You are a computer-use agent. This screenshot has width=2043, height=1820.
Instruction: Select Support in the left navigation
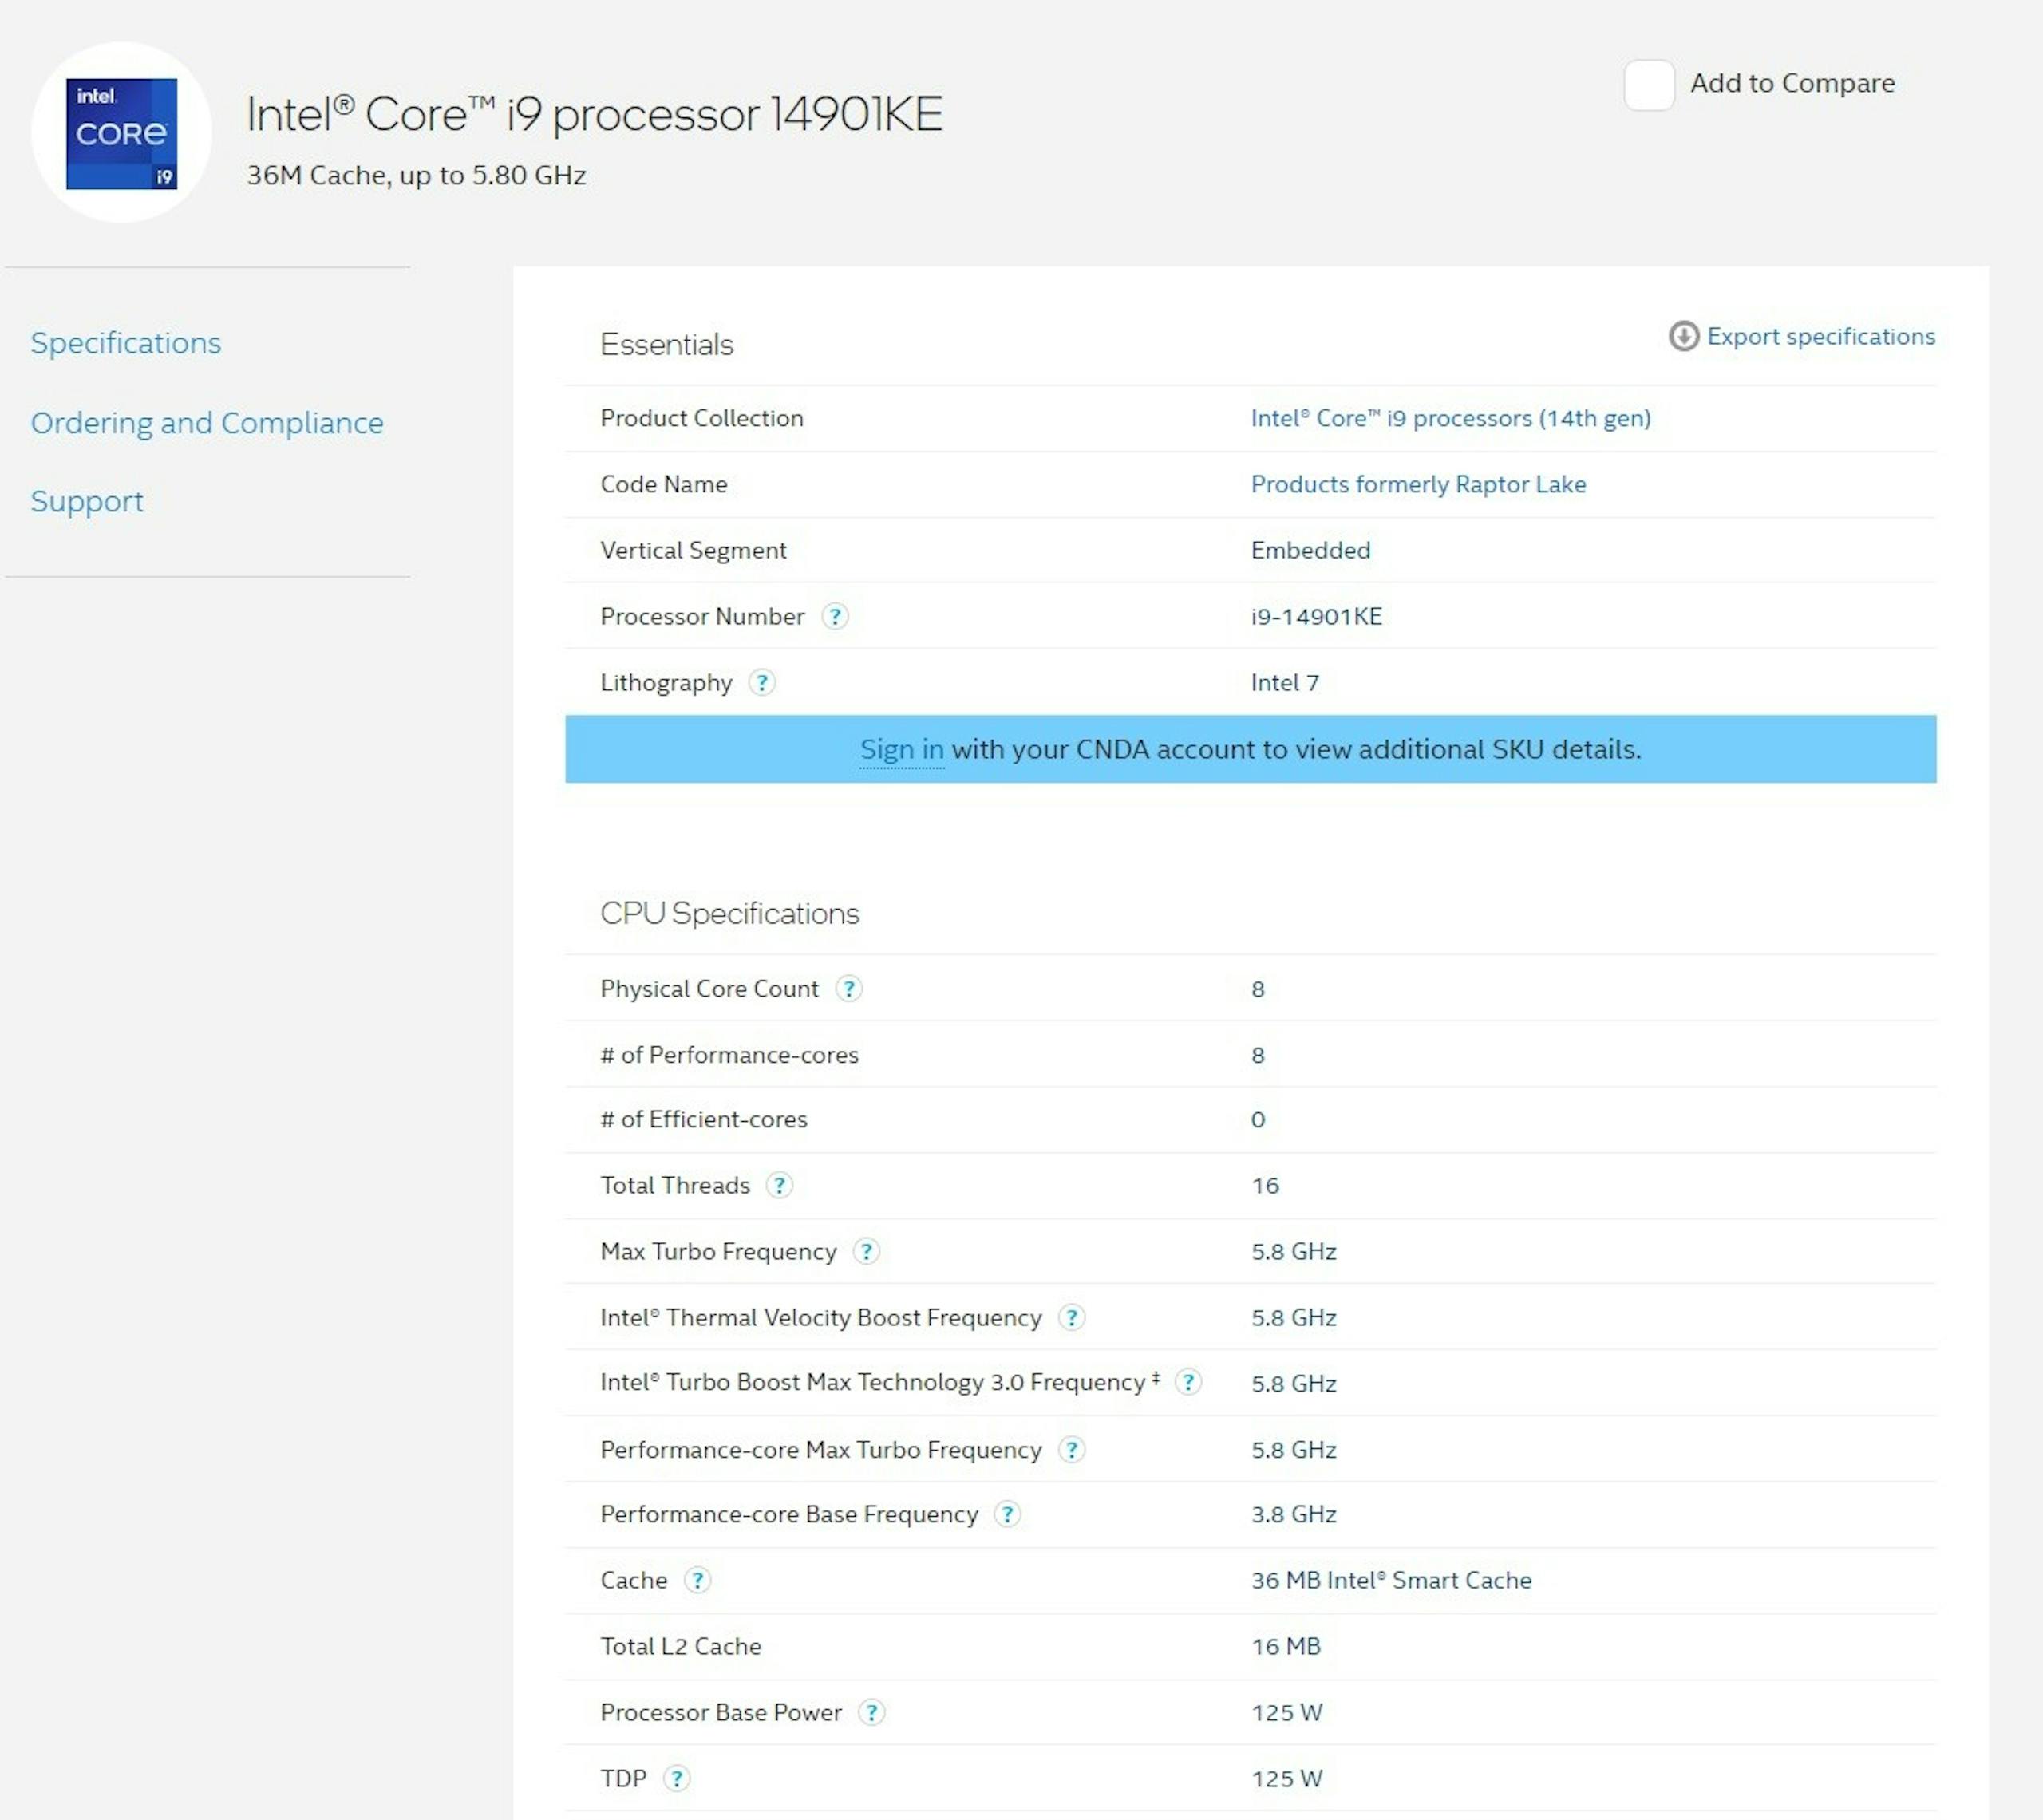click(87, 501)
